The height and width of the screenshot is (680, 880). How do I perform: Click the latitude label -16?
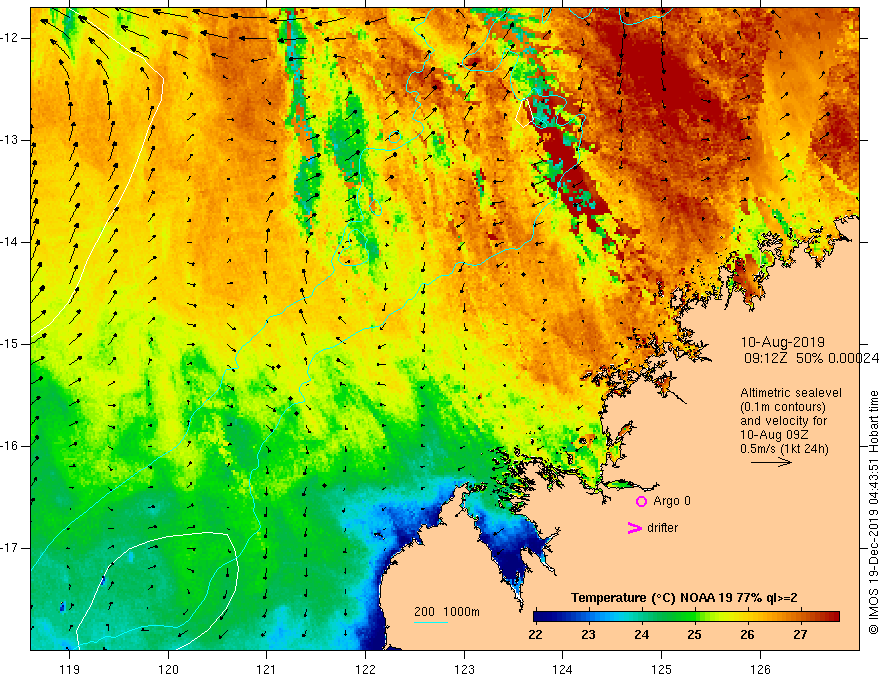10,446
